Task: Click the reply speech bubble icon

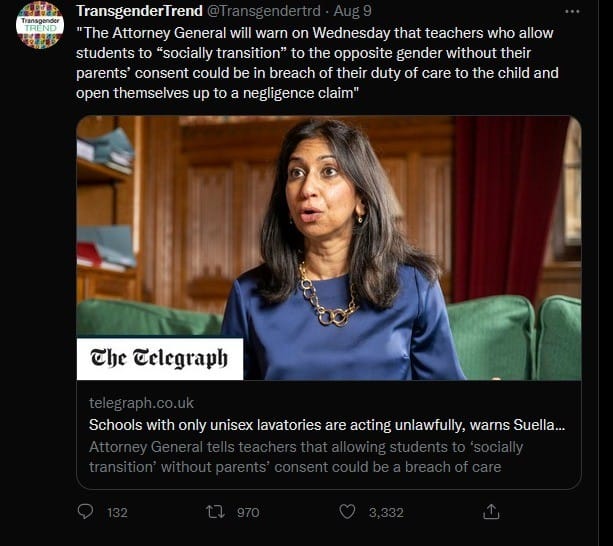Action: click(x=85, y=512)
